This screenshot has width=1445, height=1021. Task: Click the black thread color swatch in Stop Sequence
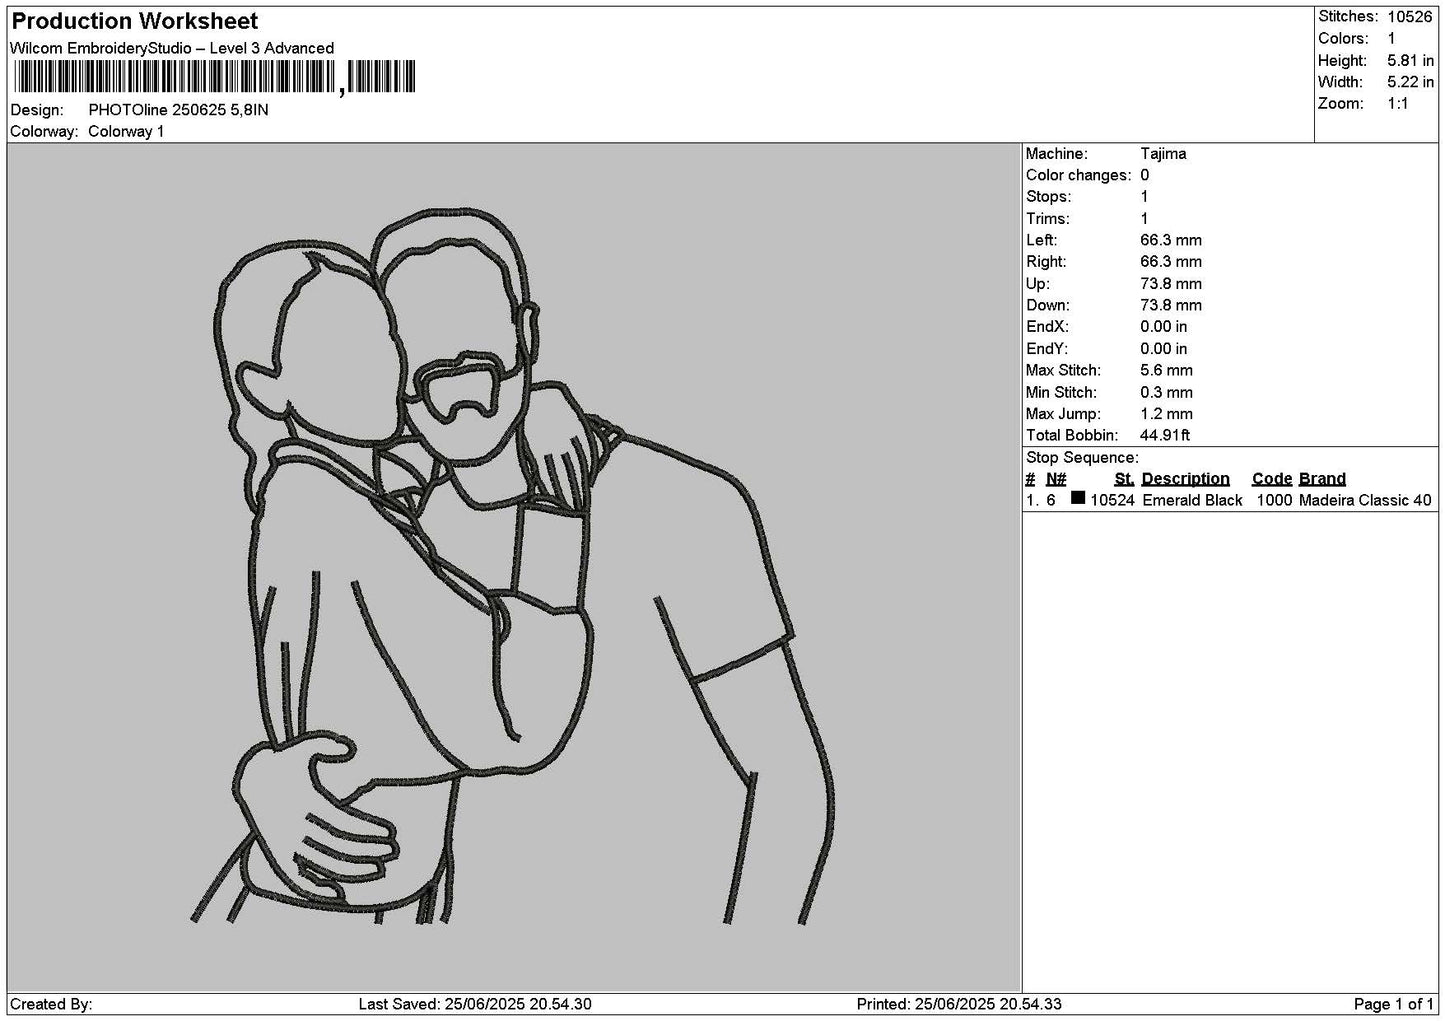click(1077, 498)
